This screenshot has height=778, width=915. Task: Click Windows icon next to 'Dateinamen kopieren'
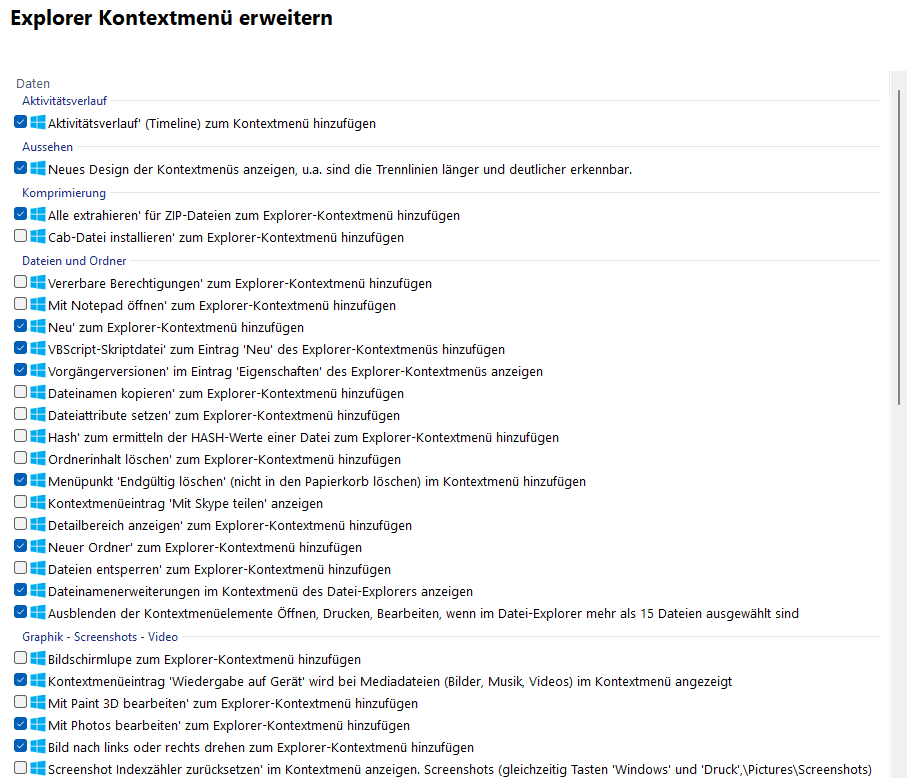click(x=38, y=393)
